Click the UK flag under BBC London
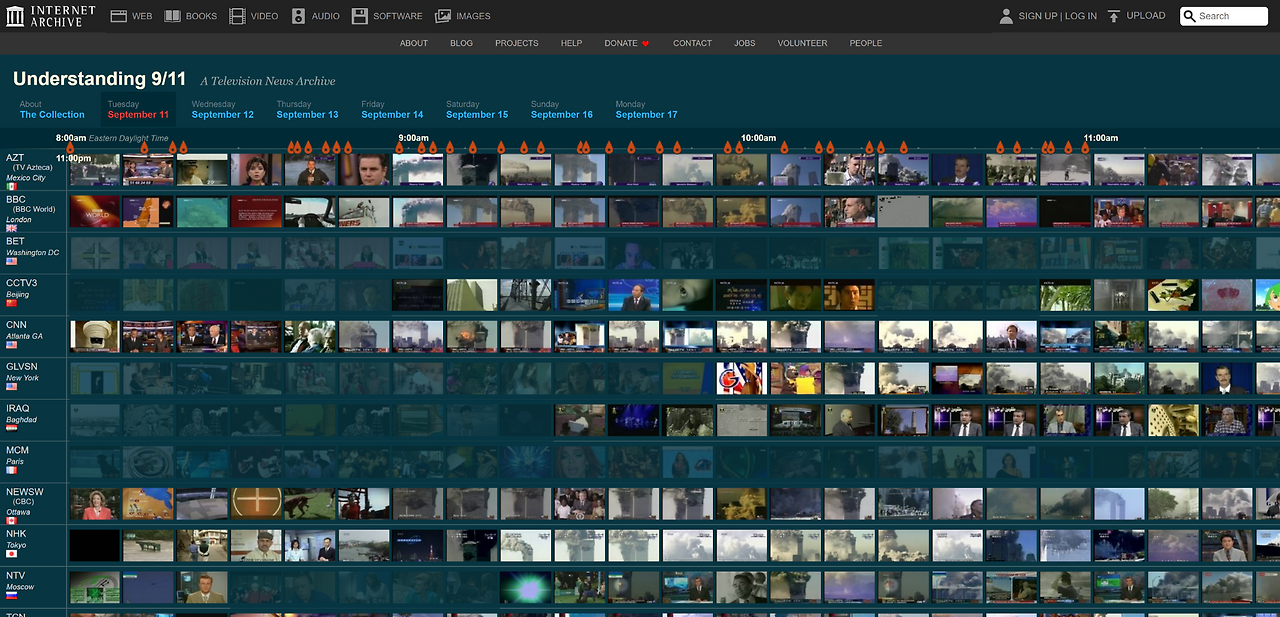 tap(12, 228)
